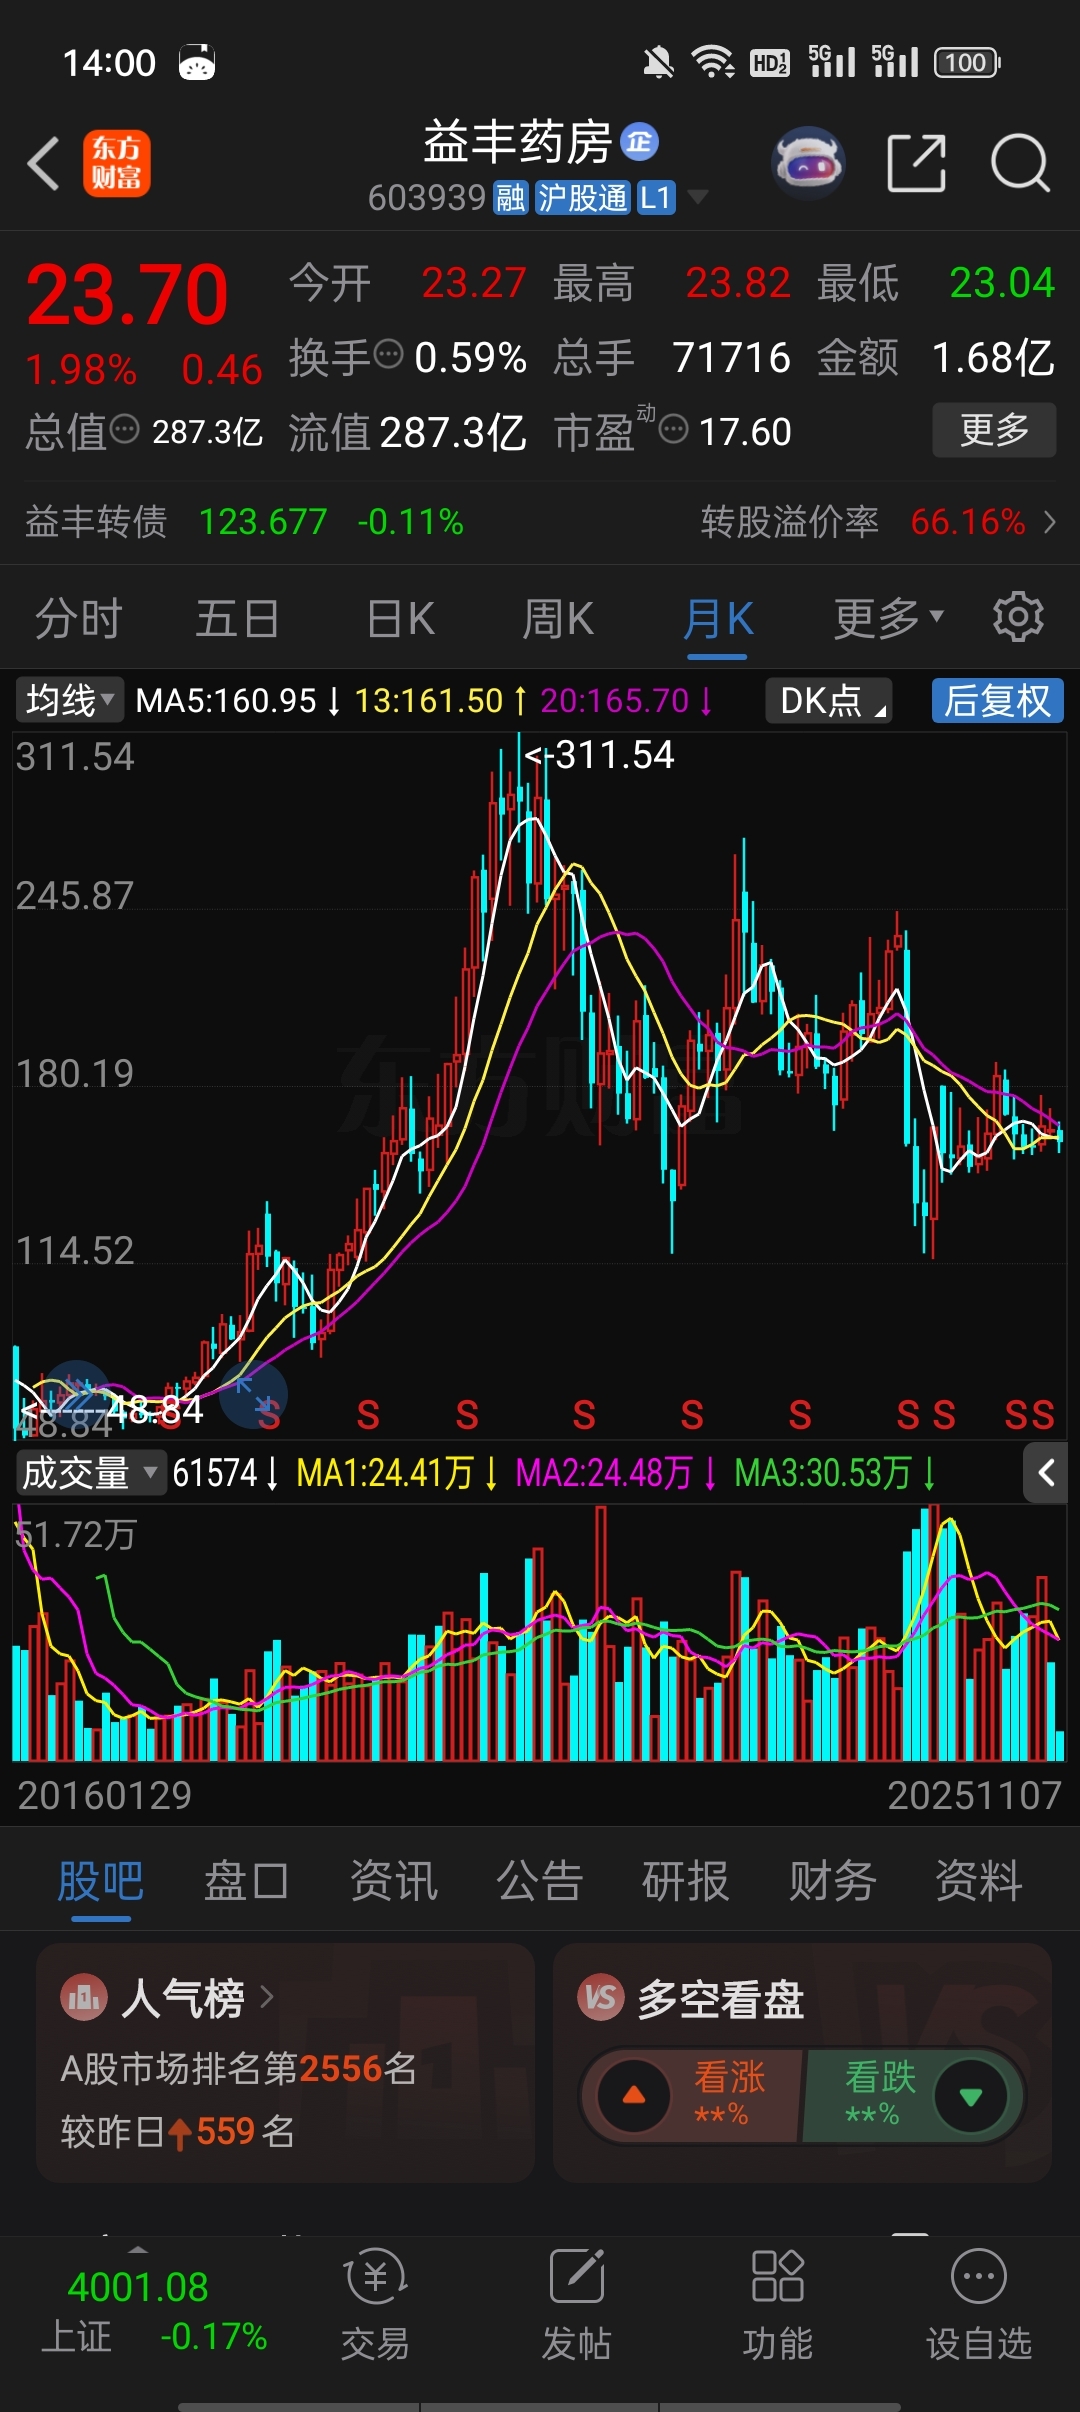Open the 均线 indicator dropdown
Image resolution: width=1080 pixels, height=2412 pixels.
click(x=70, y=700)
